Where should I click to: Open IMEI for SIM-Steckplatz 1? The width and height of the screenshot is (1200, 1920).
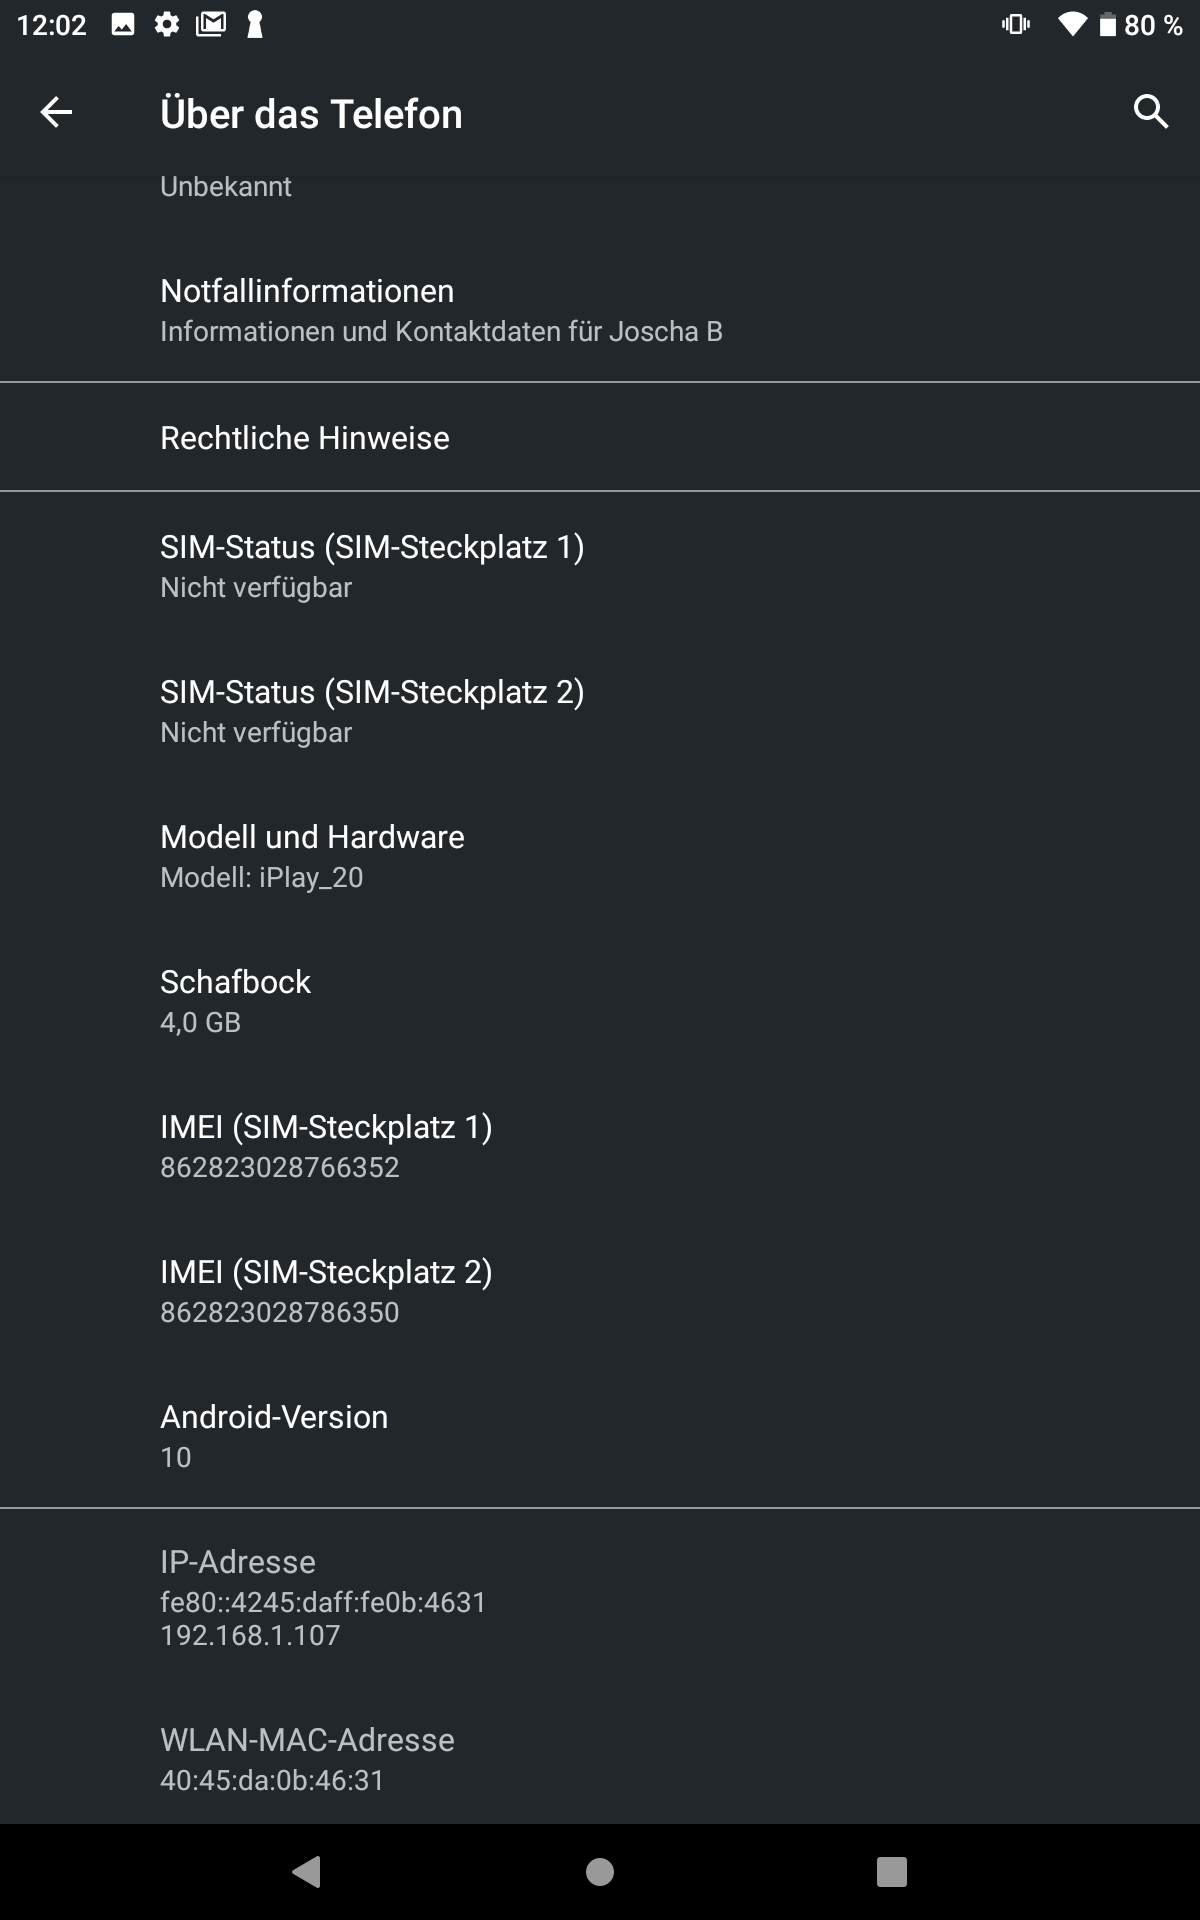click(x=600, y=1146)
